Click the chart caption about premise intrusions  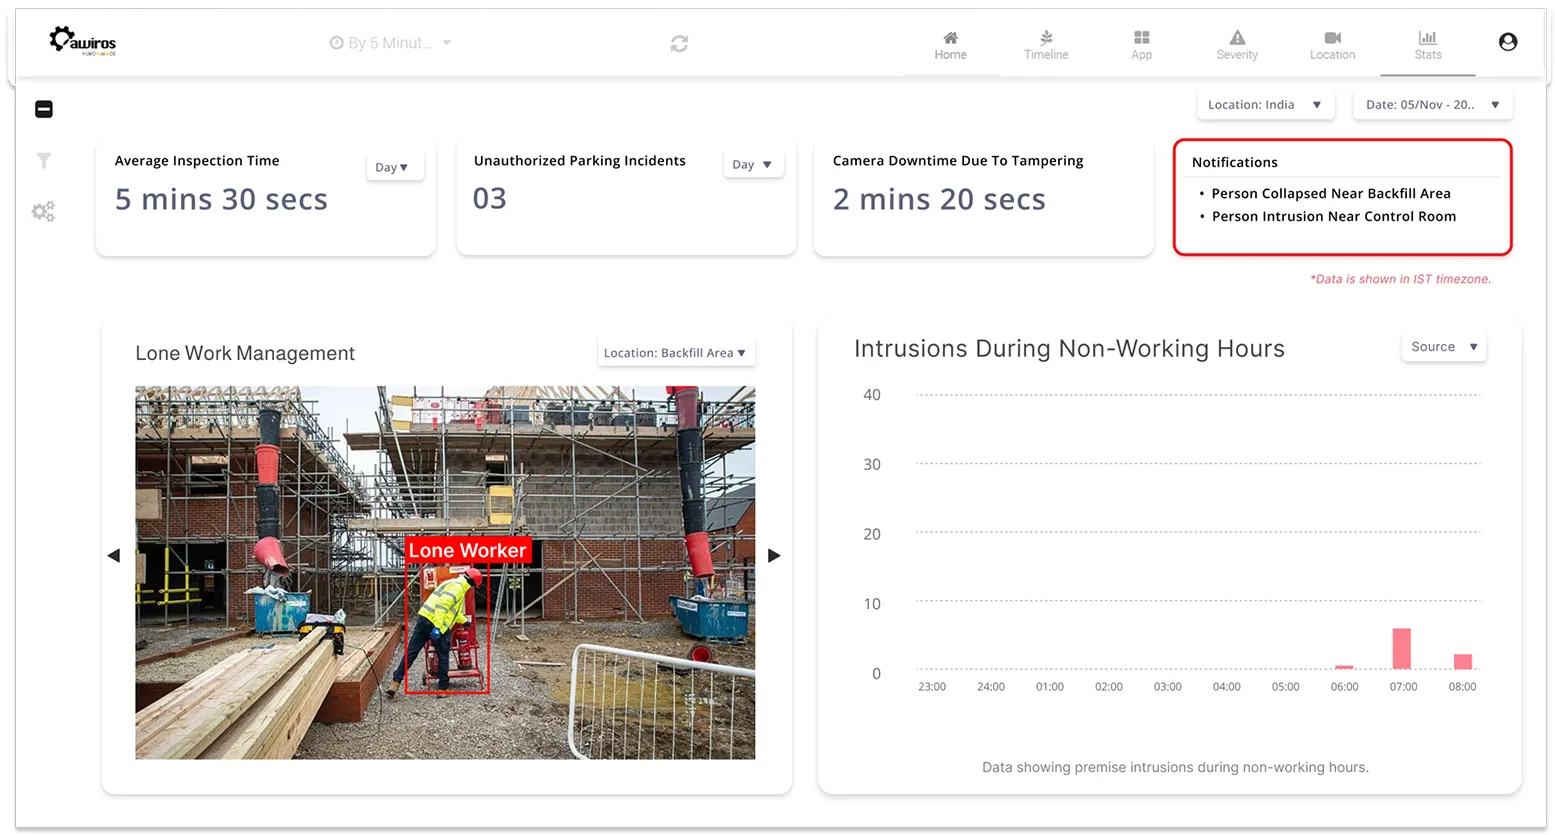click(x=1175, y=767)
